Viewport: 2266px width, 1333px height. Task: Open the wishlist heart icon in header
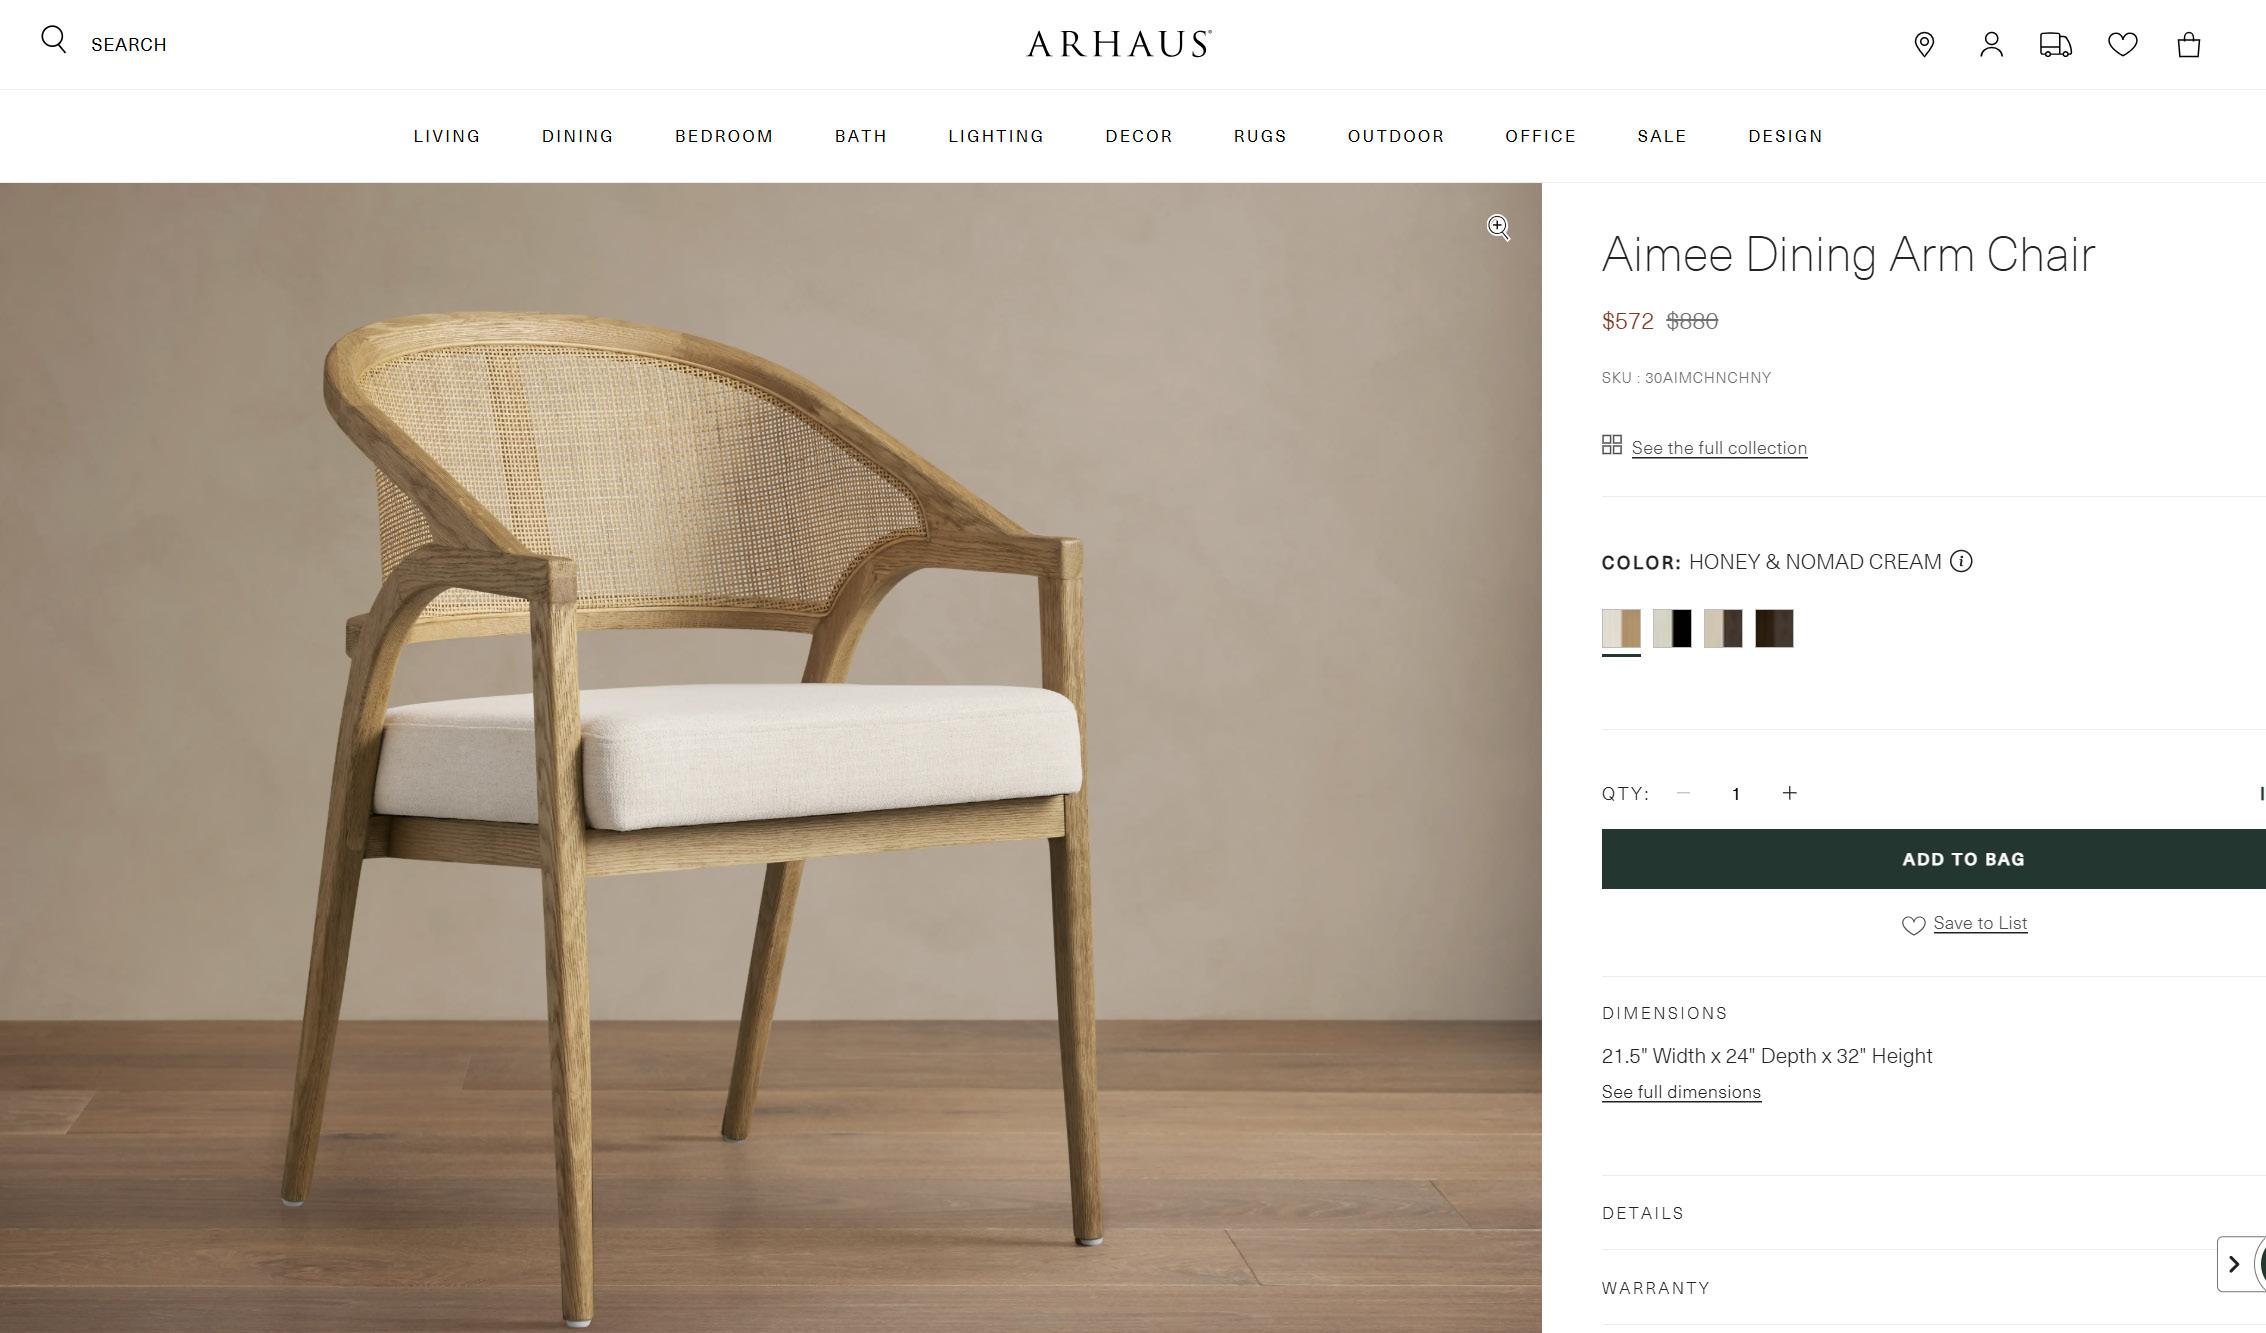click(x=2123, y=44)
